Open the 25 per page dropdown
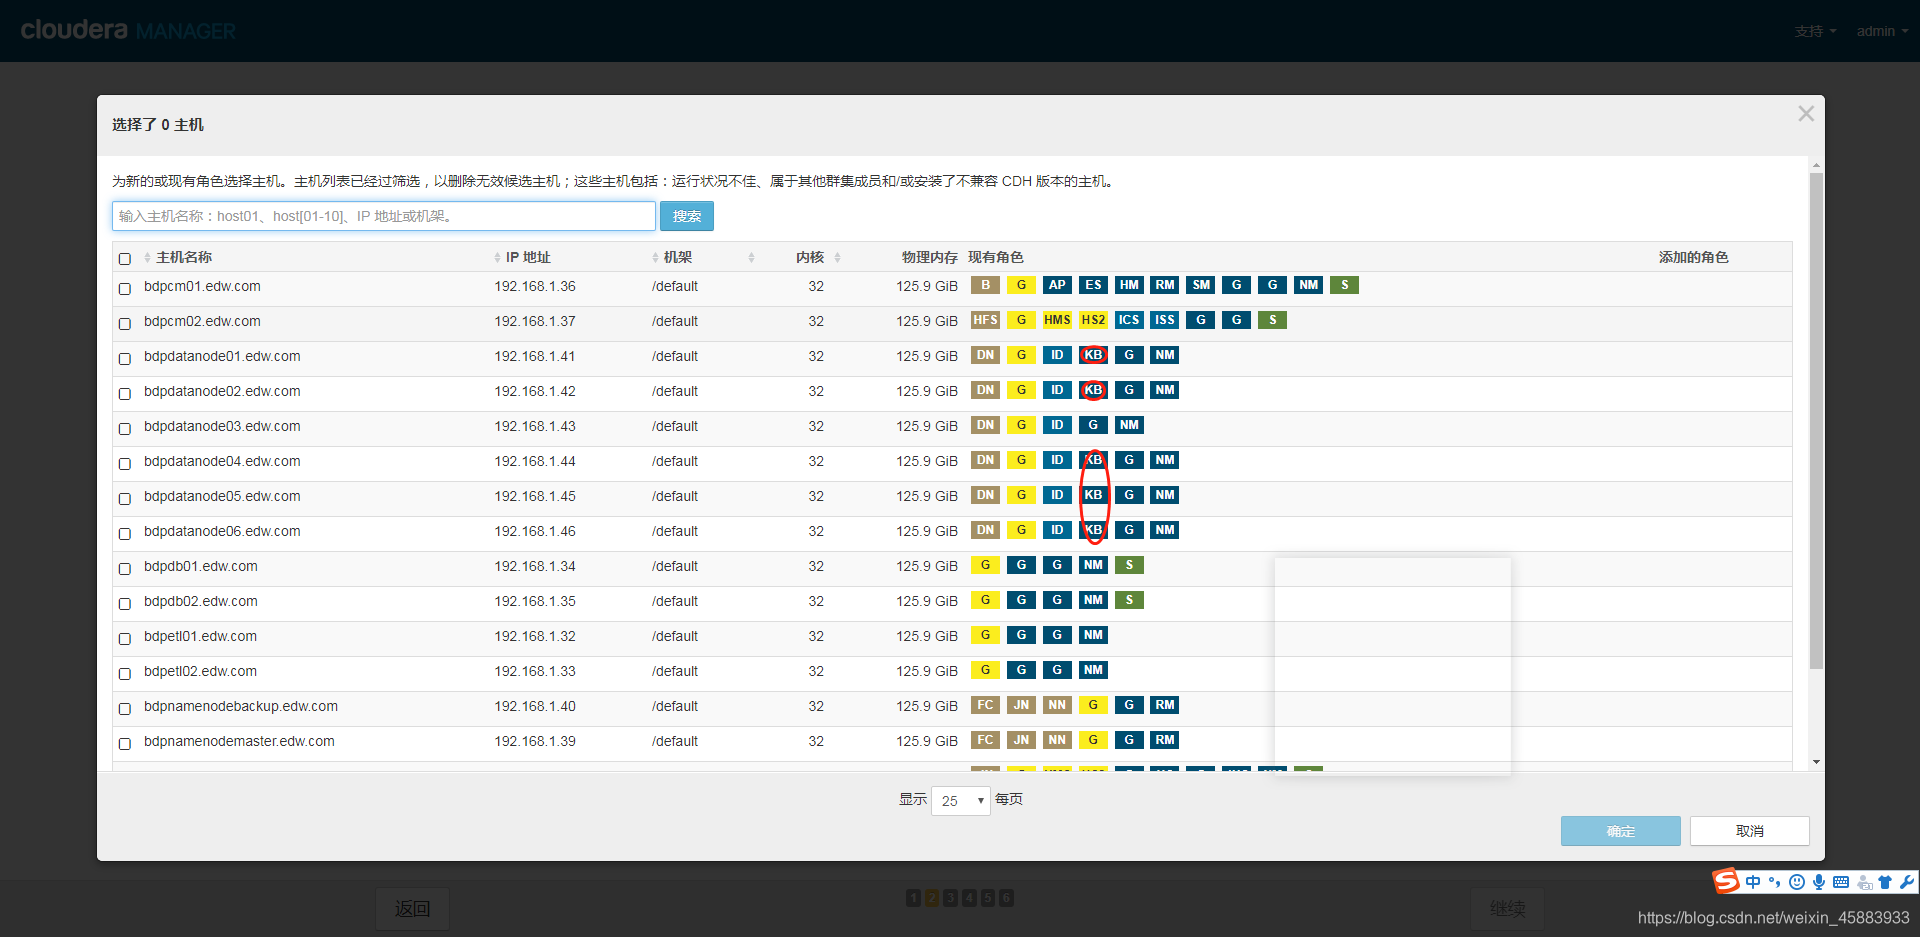Image resolution: width=1920 pixels, height=937 pixels. click(960, 800)
